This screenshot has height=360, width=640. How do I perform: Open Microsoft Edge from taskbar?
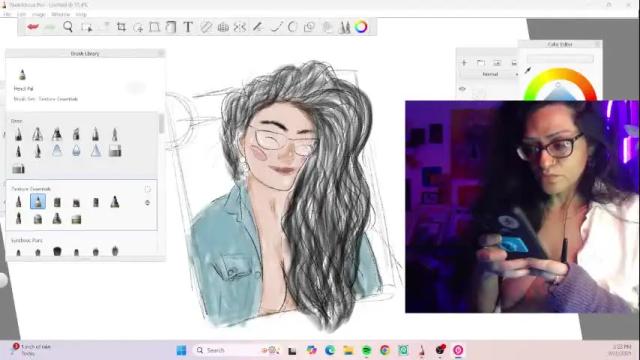(x=330, y=350)
